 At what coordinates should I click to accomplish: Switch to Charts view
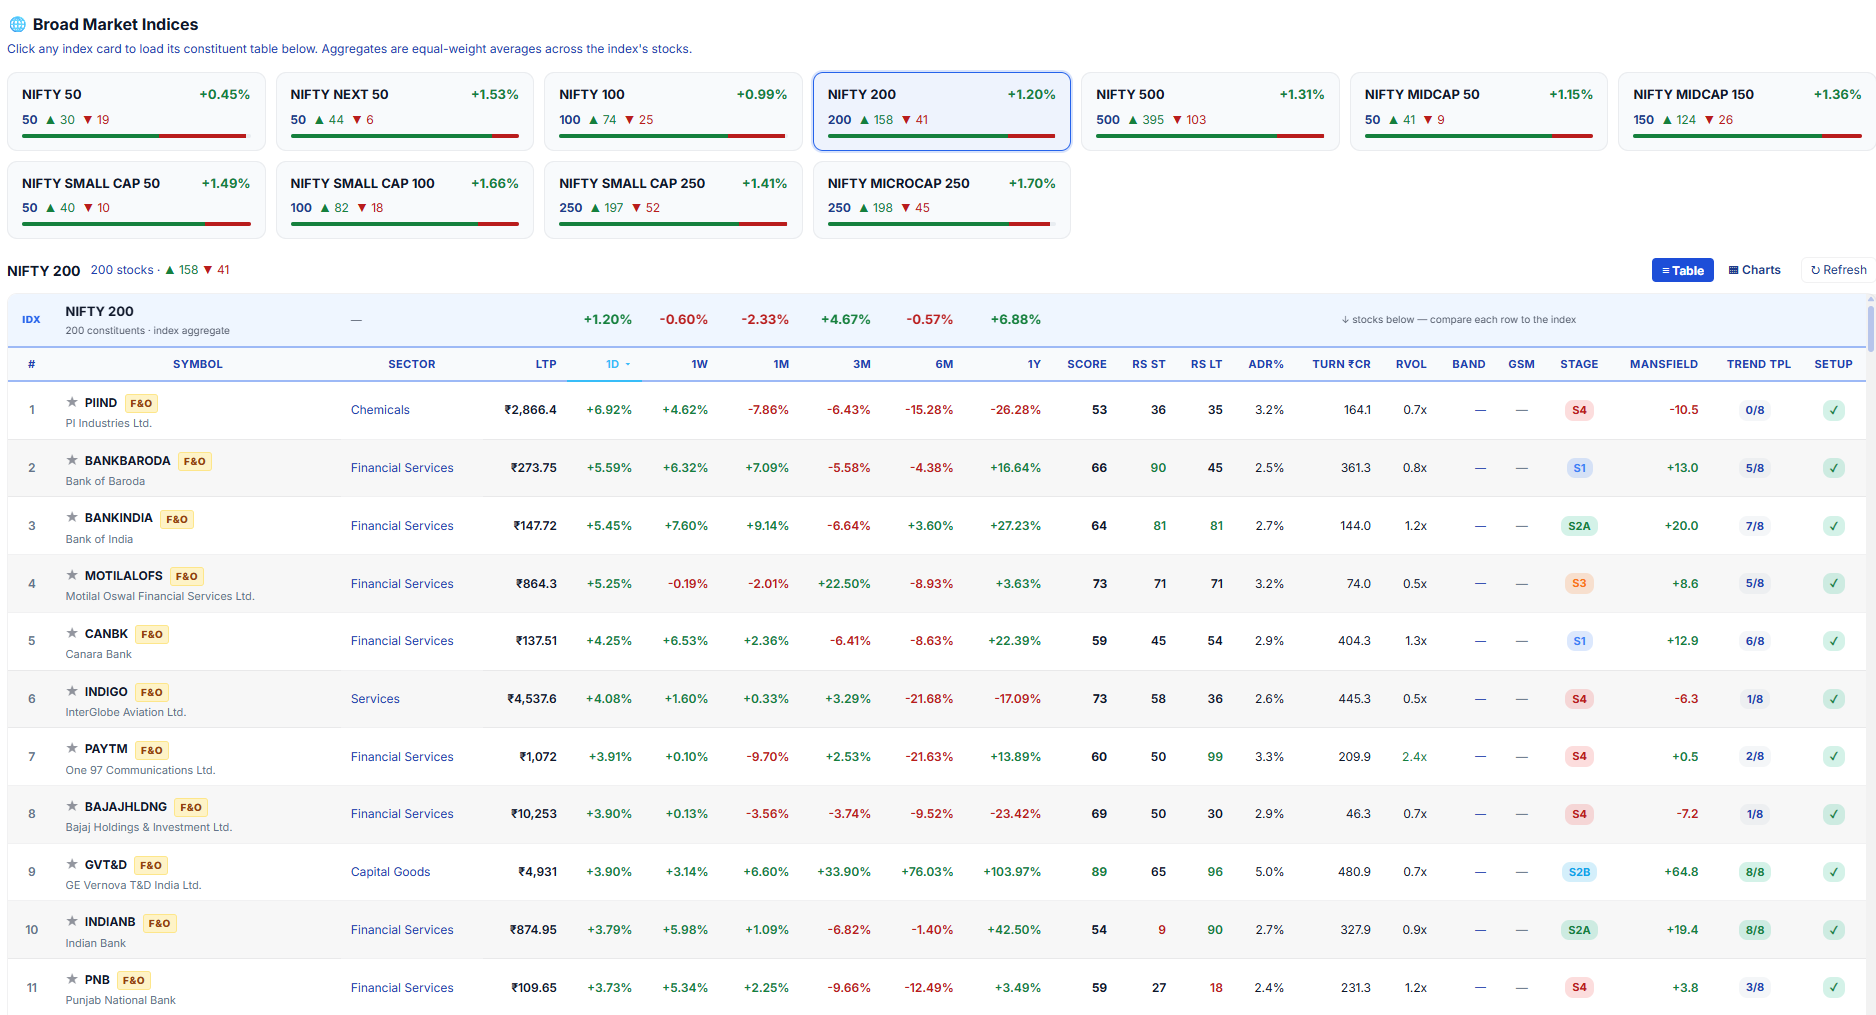coord(1755,270)
